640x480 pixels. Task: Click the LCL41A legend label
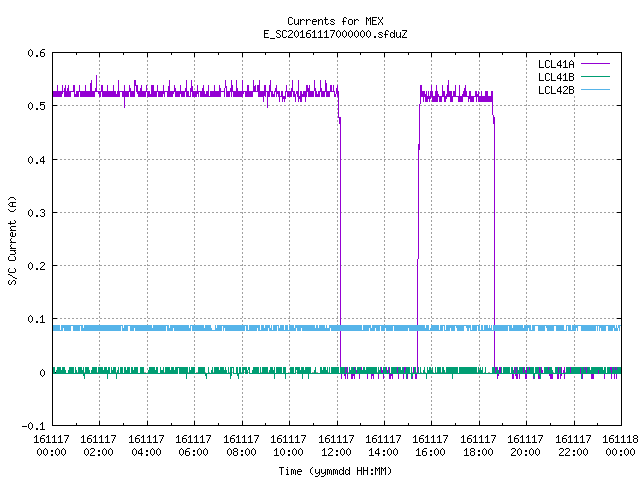pos(556,64)
